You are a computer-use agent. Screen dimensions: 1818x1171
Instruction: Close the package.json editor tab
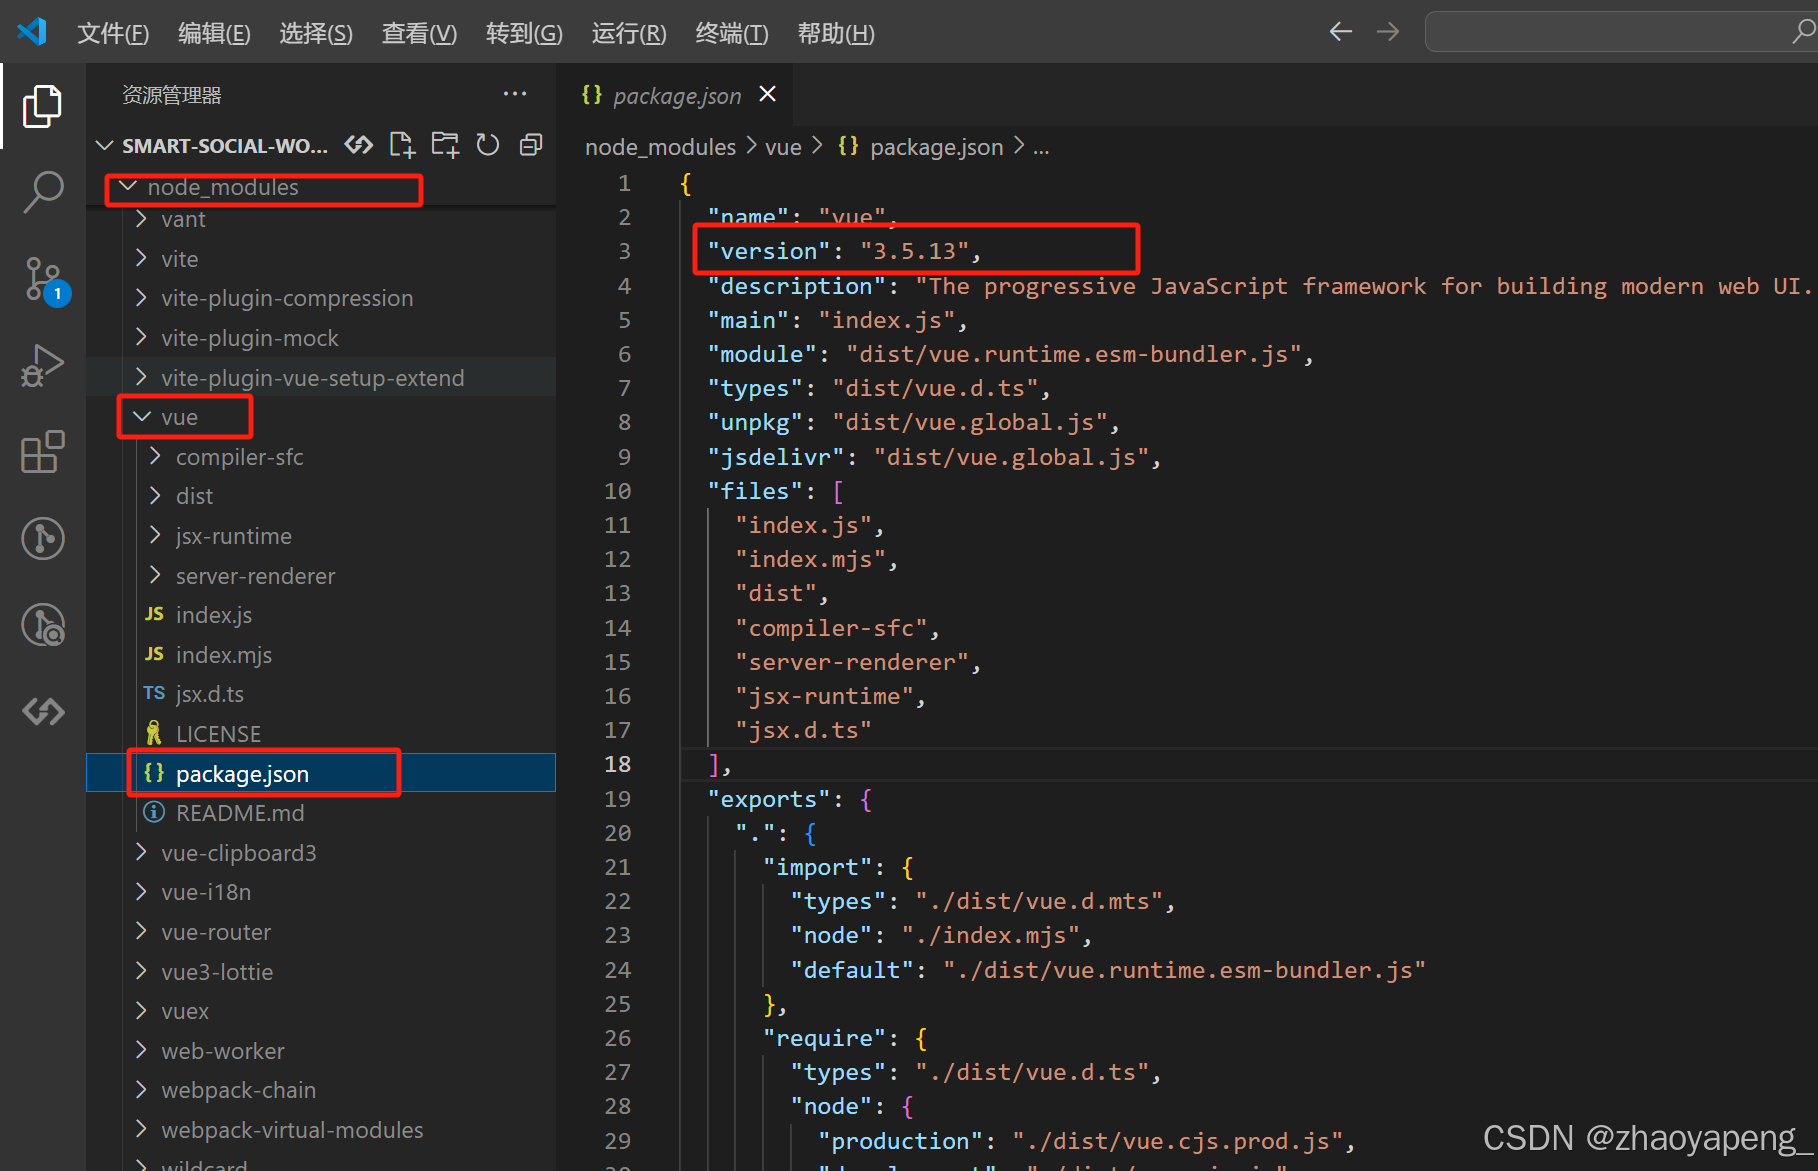pos(768,94)
